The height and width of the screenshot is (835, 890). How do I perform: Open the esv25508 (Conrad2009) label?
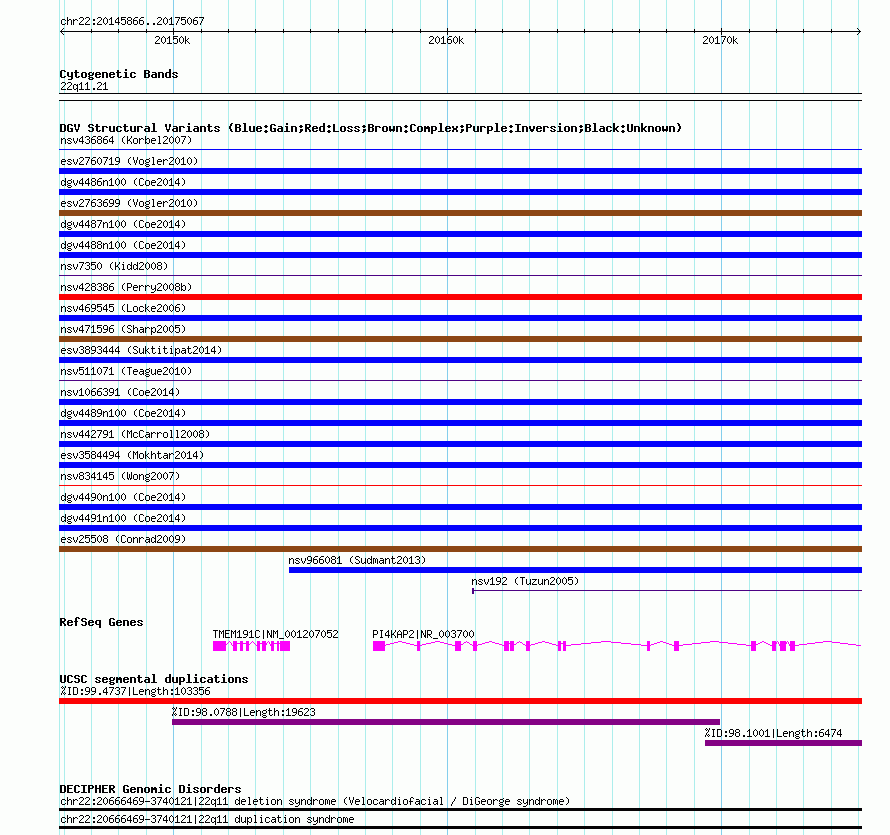click(123, 539)
